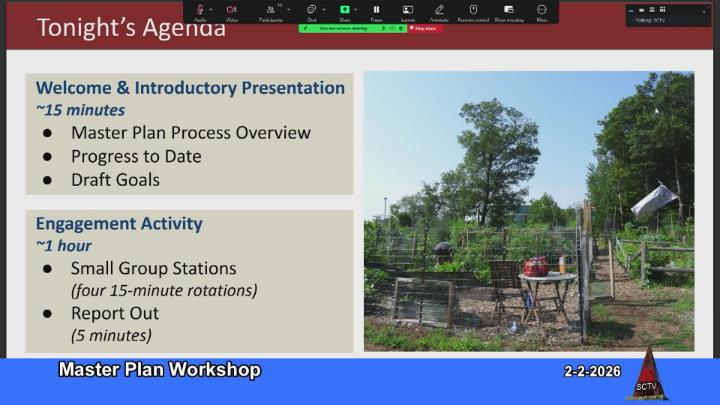
Task: Pause the screen share
Action: (376, 10)
